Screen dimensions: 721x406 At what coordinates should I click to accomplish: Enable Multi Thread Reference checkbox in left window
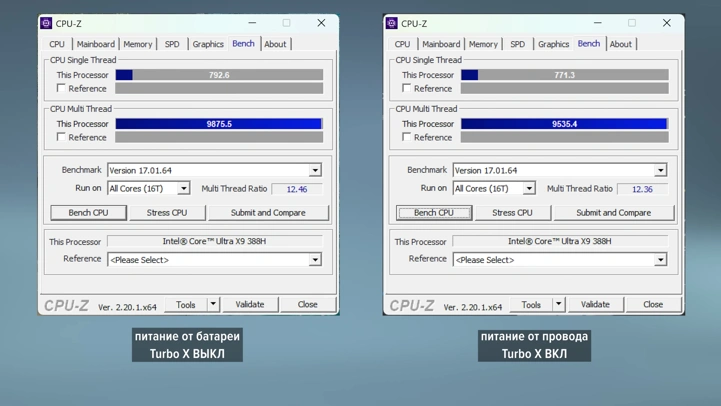(61, 137)
